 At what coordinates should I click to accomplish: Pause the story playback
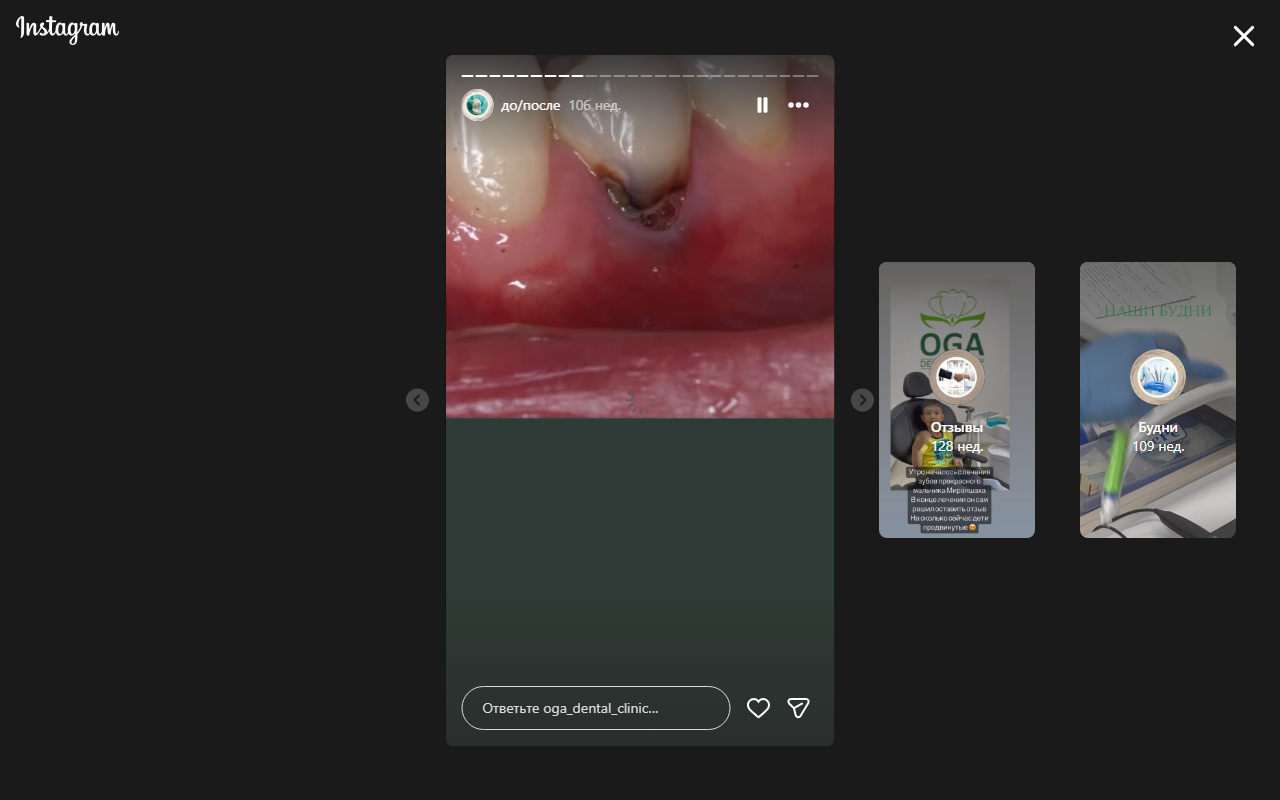(x=762, y=105)
